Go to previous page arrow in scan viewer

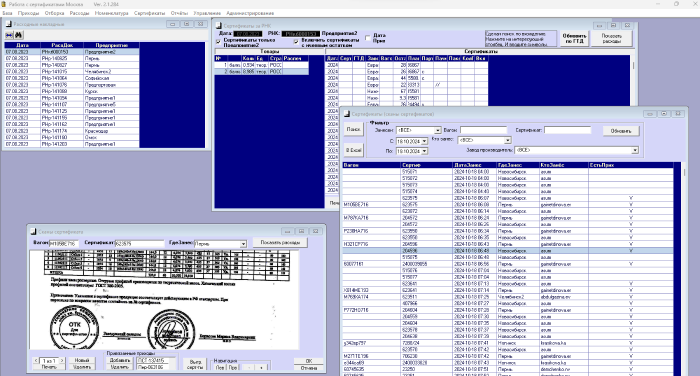36,360
